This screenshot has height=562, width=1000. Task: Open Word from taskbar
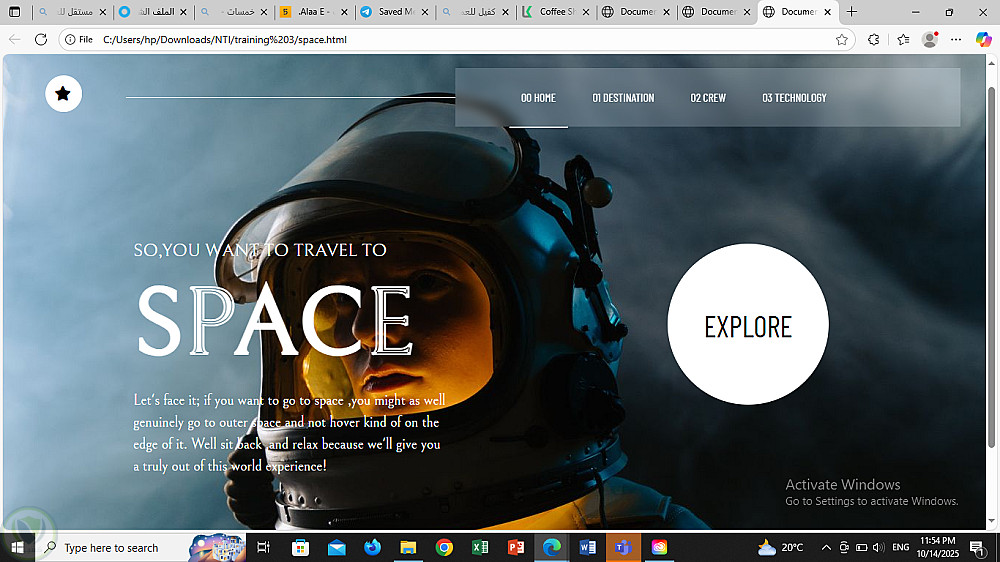(587, 547)
